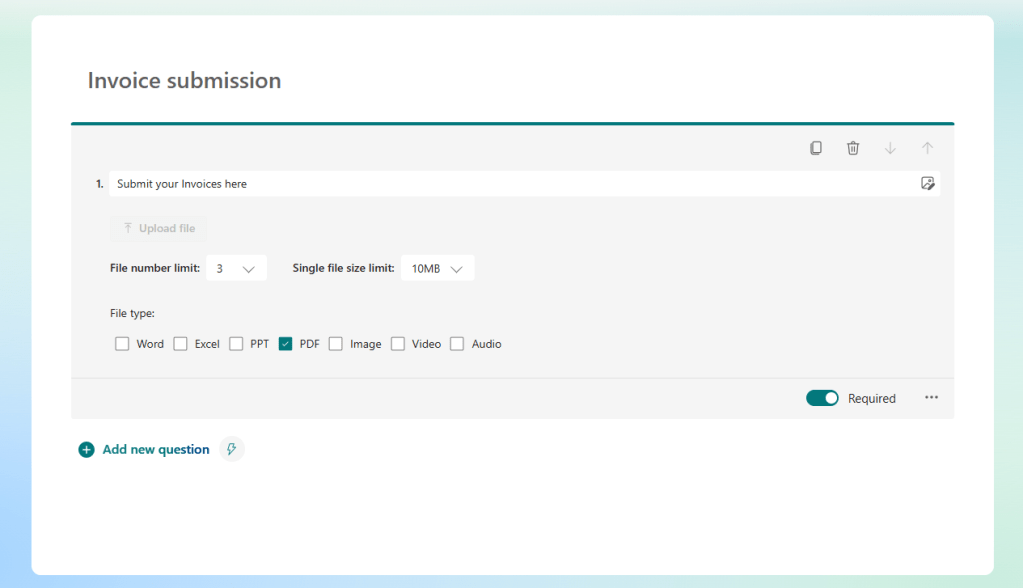The image size is (1023, 588).
Task: Insert an image for the question
Action: pos(928,183)
